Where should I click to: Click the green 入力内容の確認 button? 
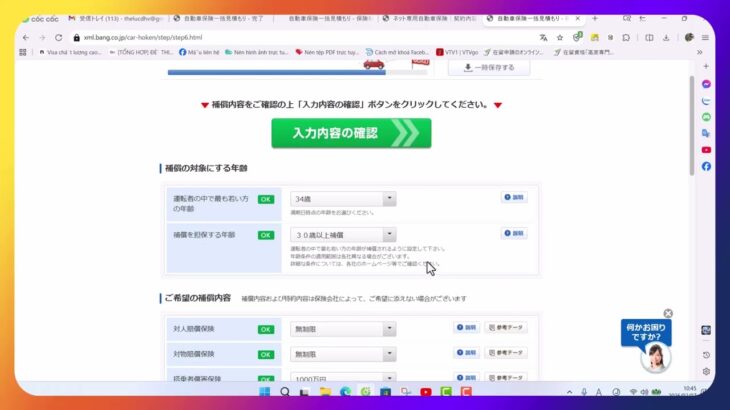[x=351, y=133]
